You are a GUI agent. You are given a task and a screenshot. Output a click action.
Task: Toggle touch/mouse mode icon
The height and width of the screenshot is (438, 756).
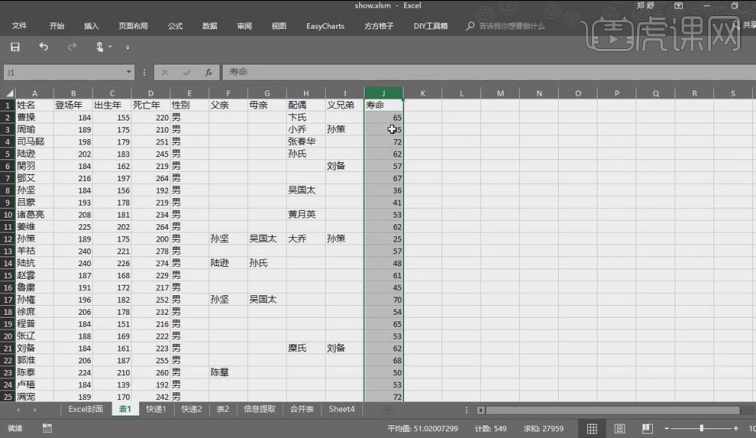99,47
